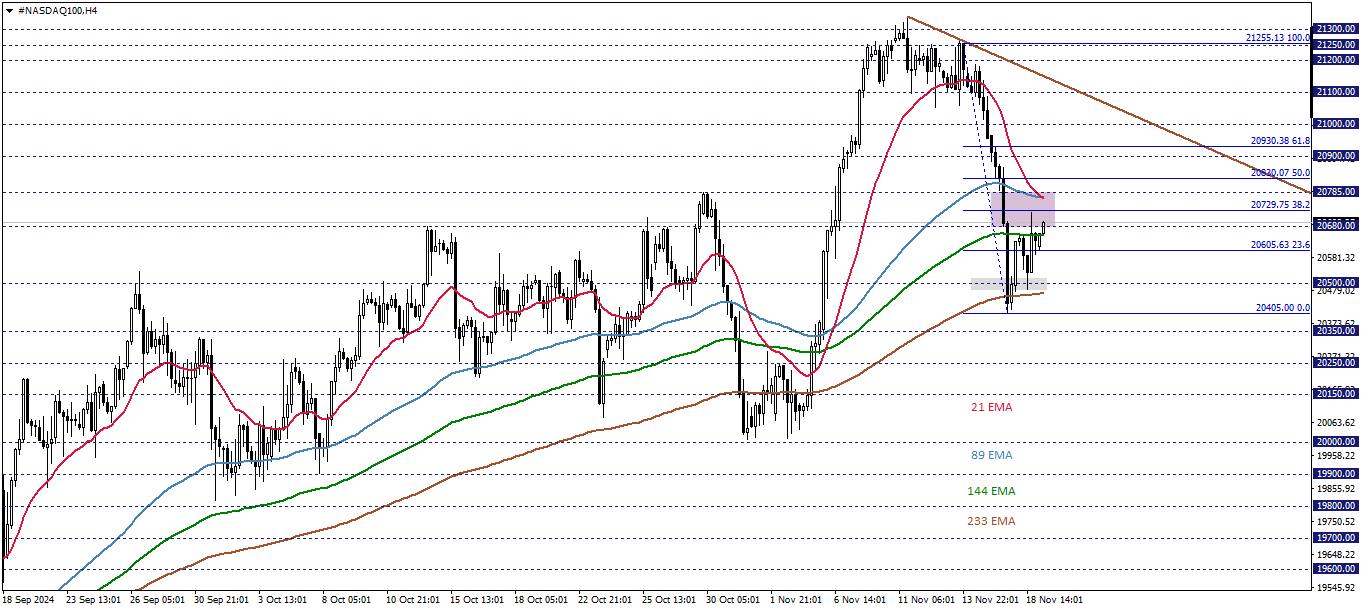Click the 19750.52 axis price value
This screenshot has width=1362, height=611.
(x=1336, y=522)
